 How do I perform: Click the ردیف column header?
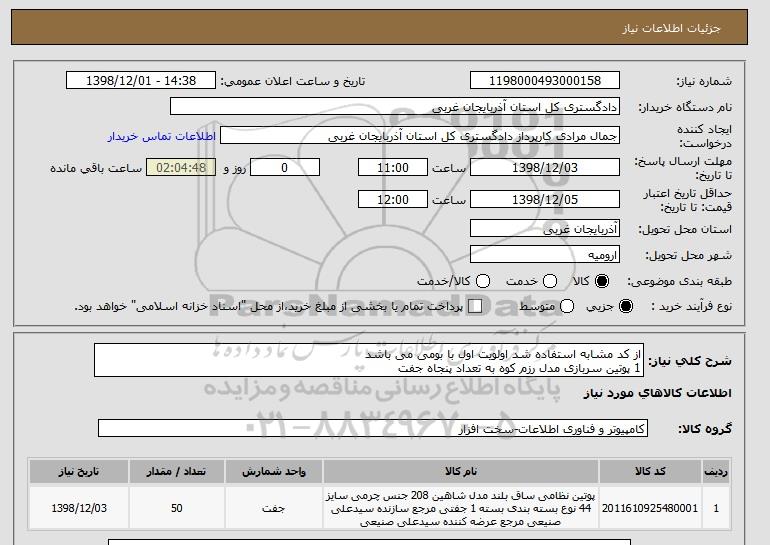[x=716, y=471]
